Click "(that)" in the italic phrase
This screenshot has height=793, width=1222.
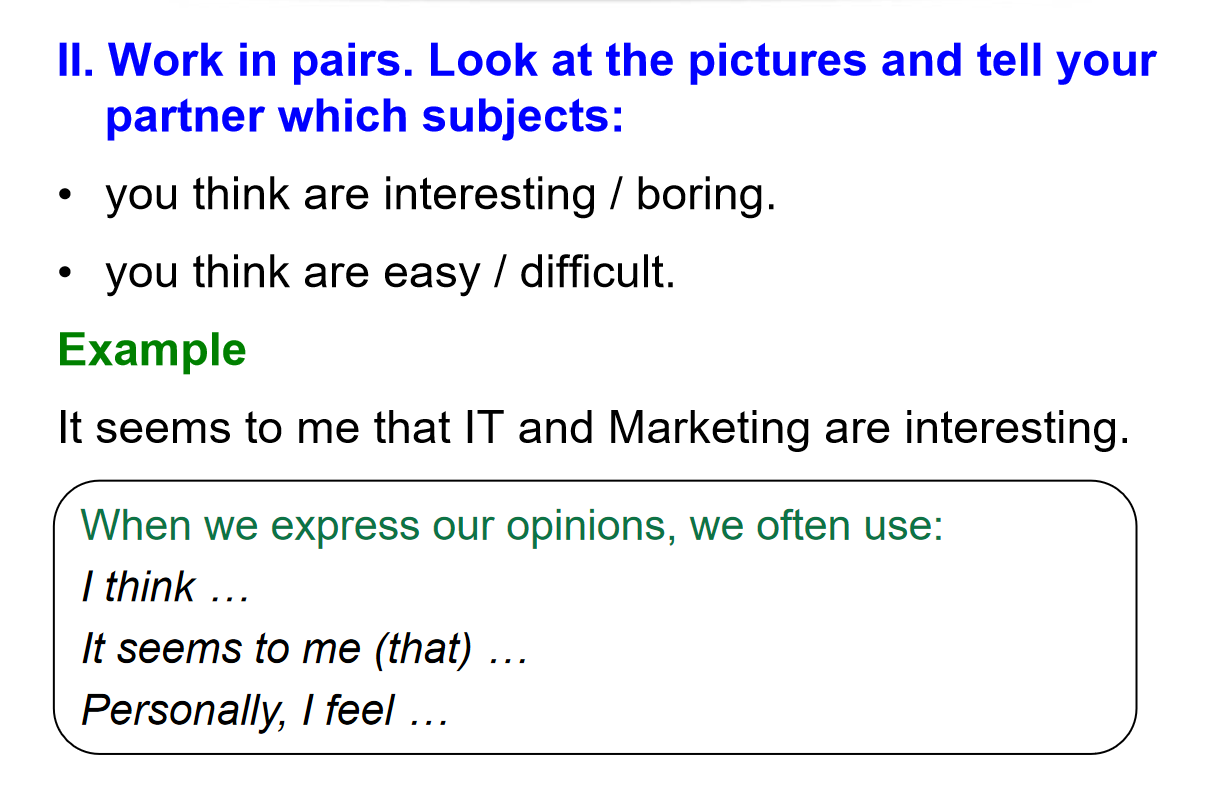click(x=423, y=650)
